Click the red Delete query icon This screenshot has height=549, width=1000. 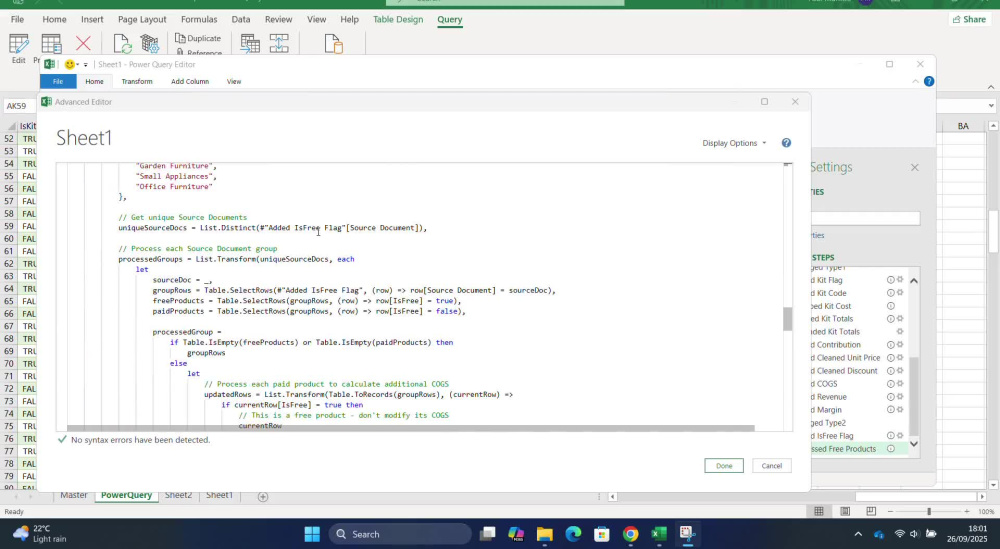(x=83, y=43)
